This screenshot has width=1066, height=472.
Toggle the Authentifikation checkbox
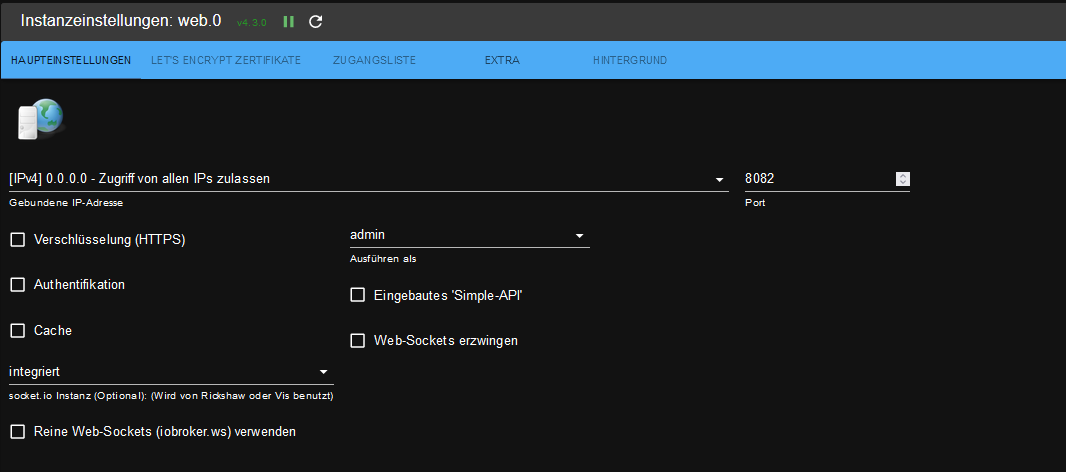click(x=18, y=285)
